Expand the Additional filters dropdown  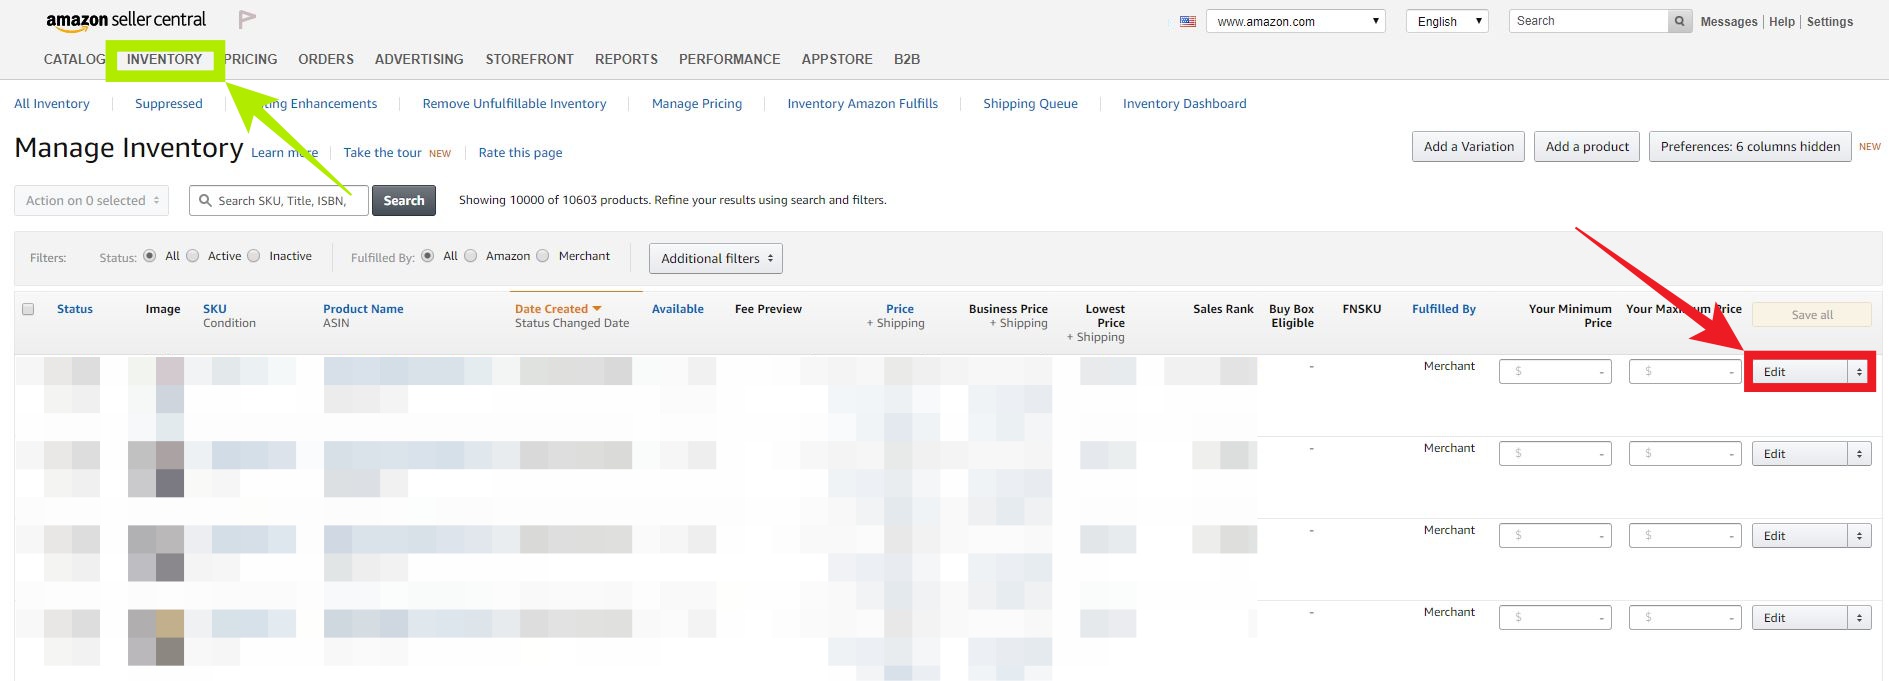716,258
